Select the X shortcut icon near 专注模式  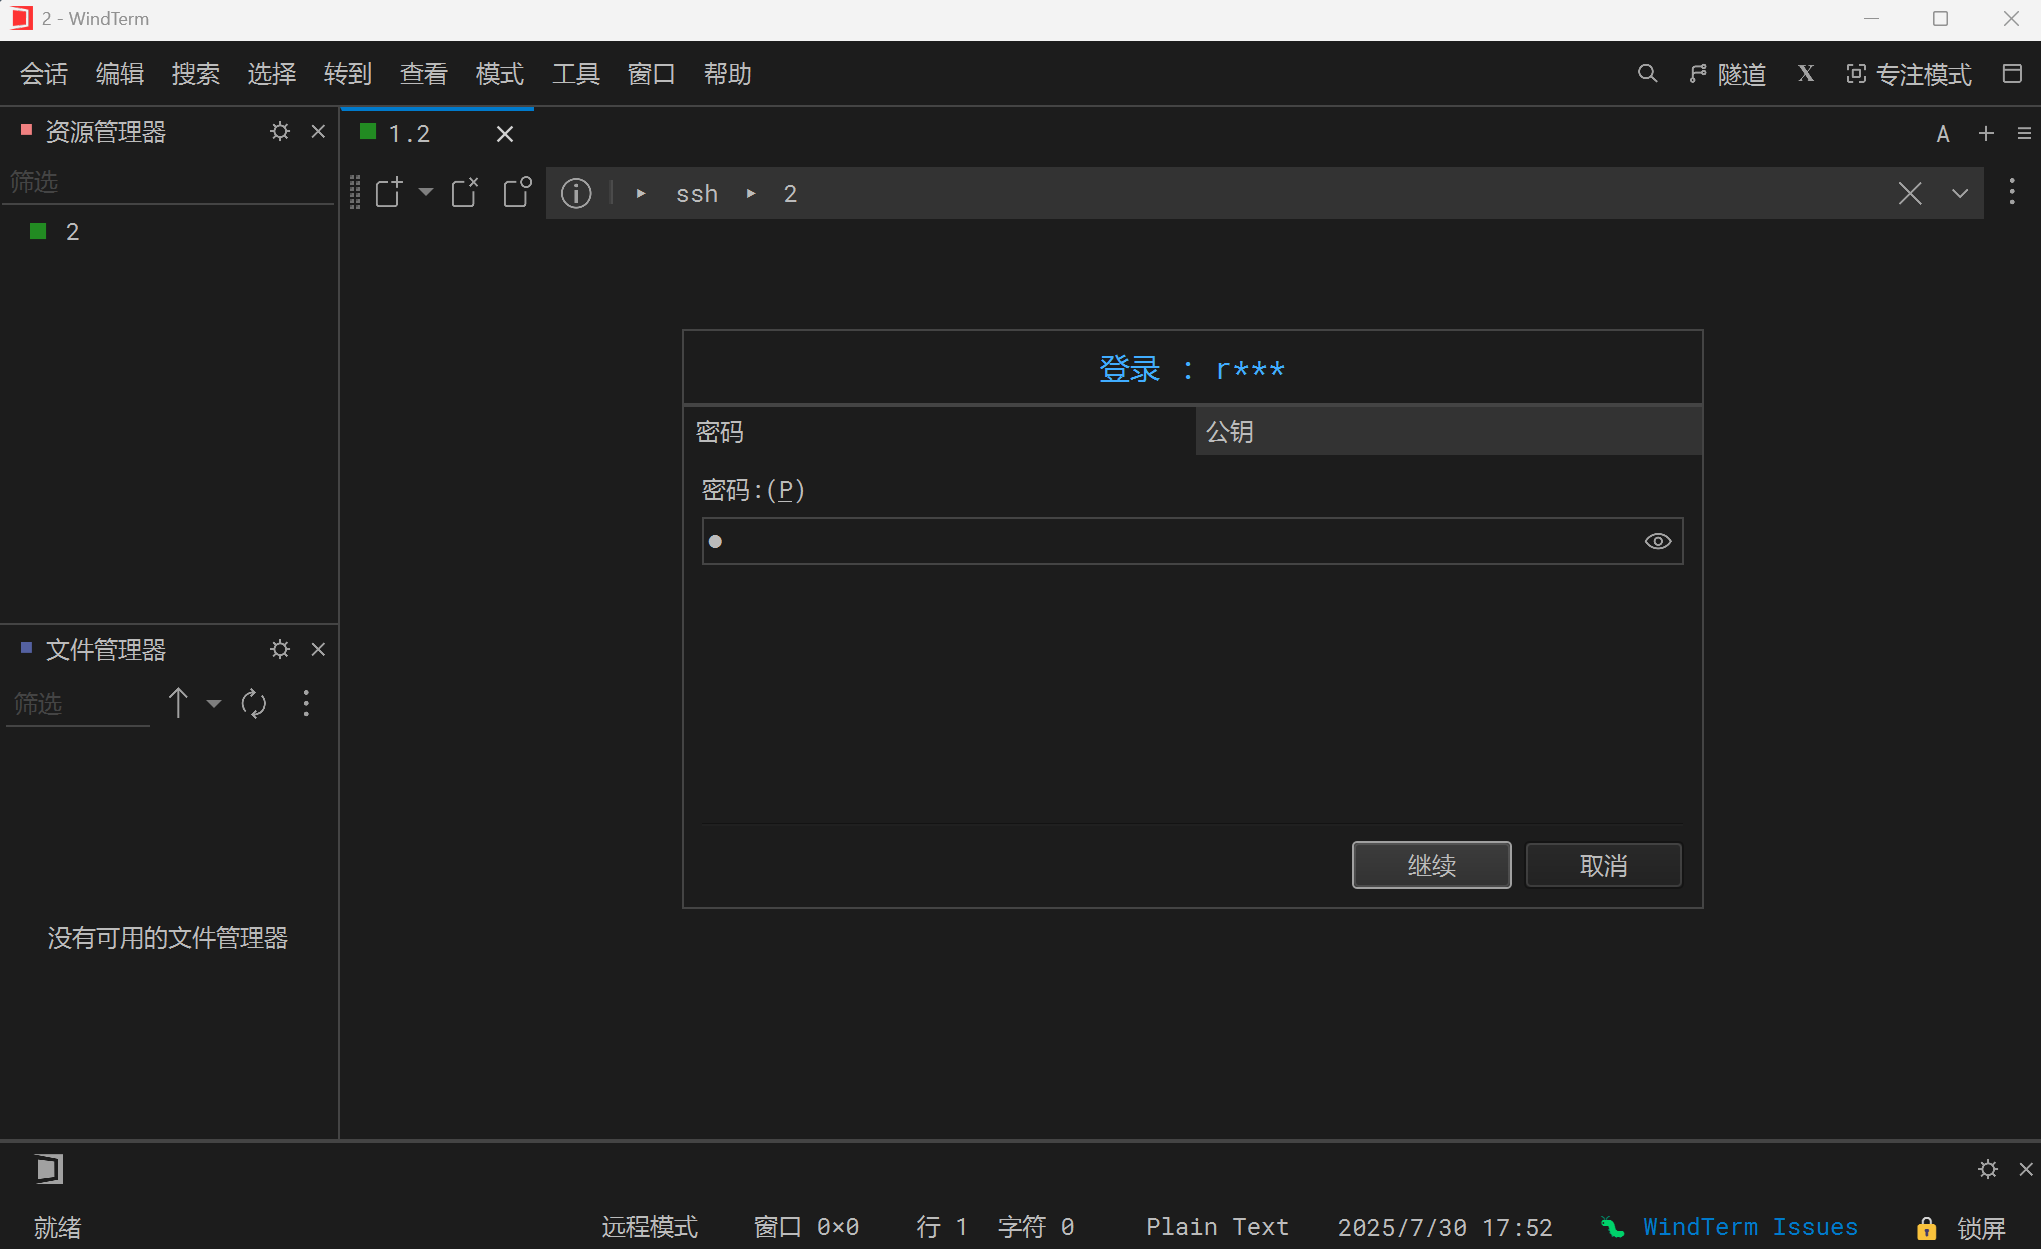click(1805, 73)
